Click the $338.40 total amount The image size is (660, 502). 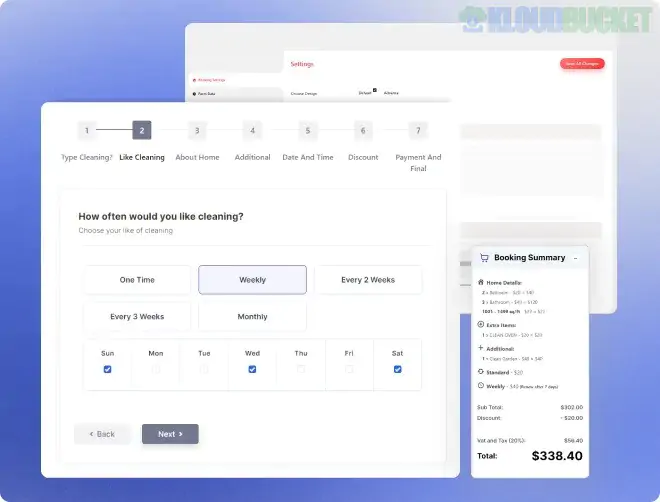tap(557, 456)
